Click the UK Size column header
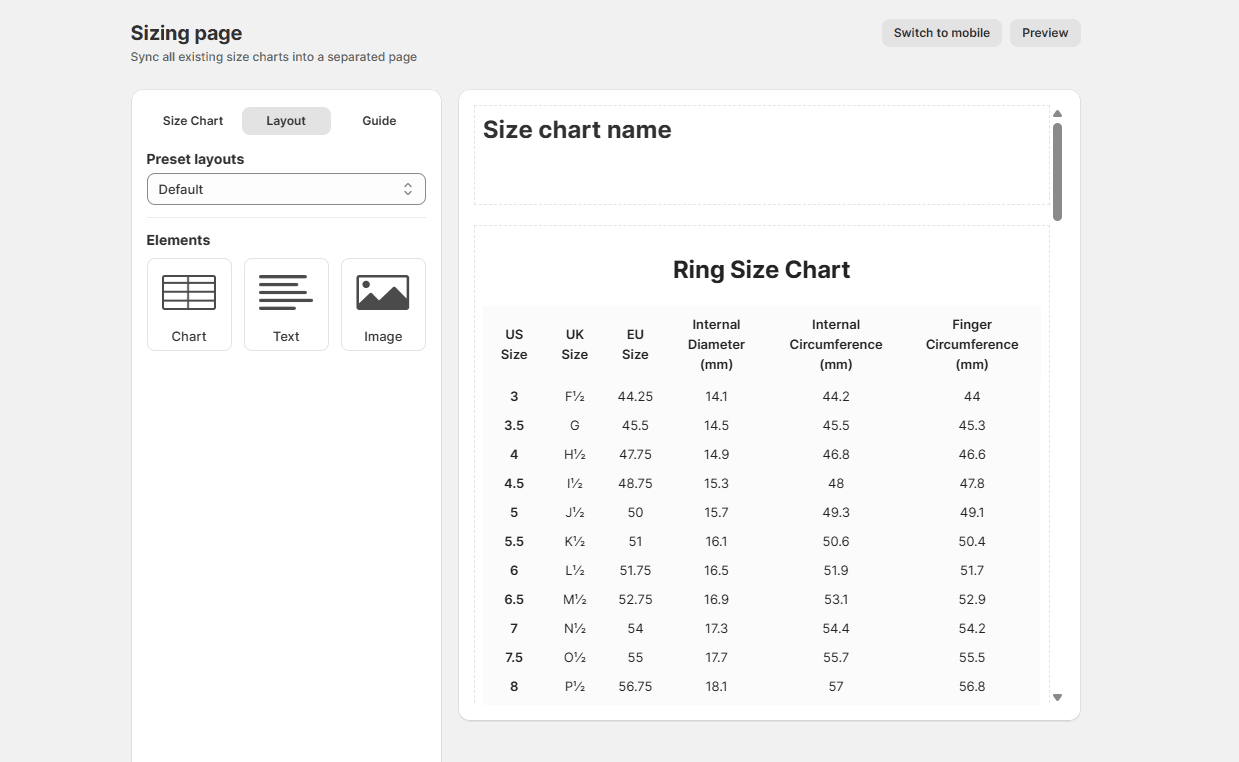Viewport: 1239px width, 762px height. point(575,344)
